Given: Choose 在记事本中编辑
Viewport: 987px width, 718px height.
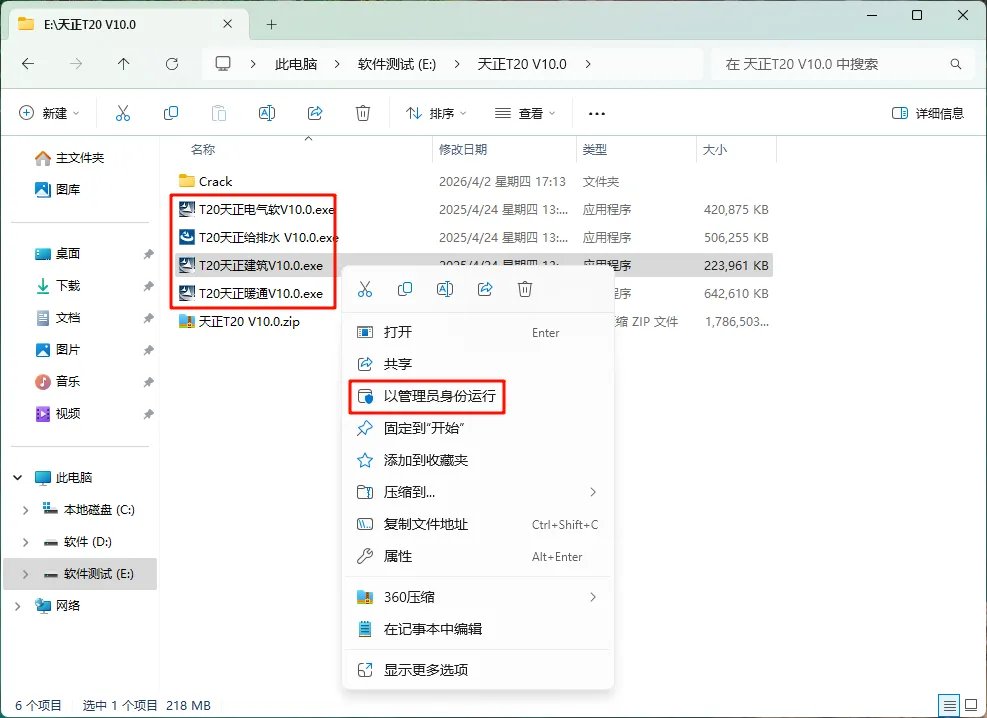Looking at the screenshot, I should [478, 629].
